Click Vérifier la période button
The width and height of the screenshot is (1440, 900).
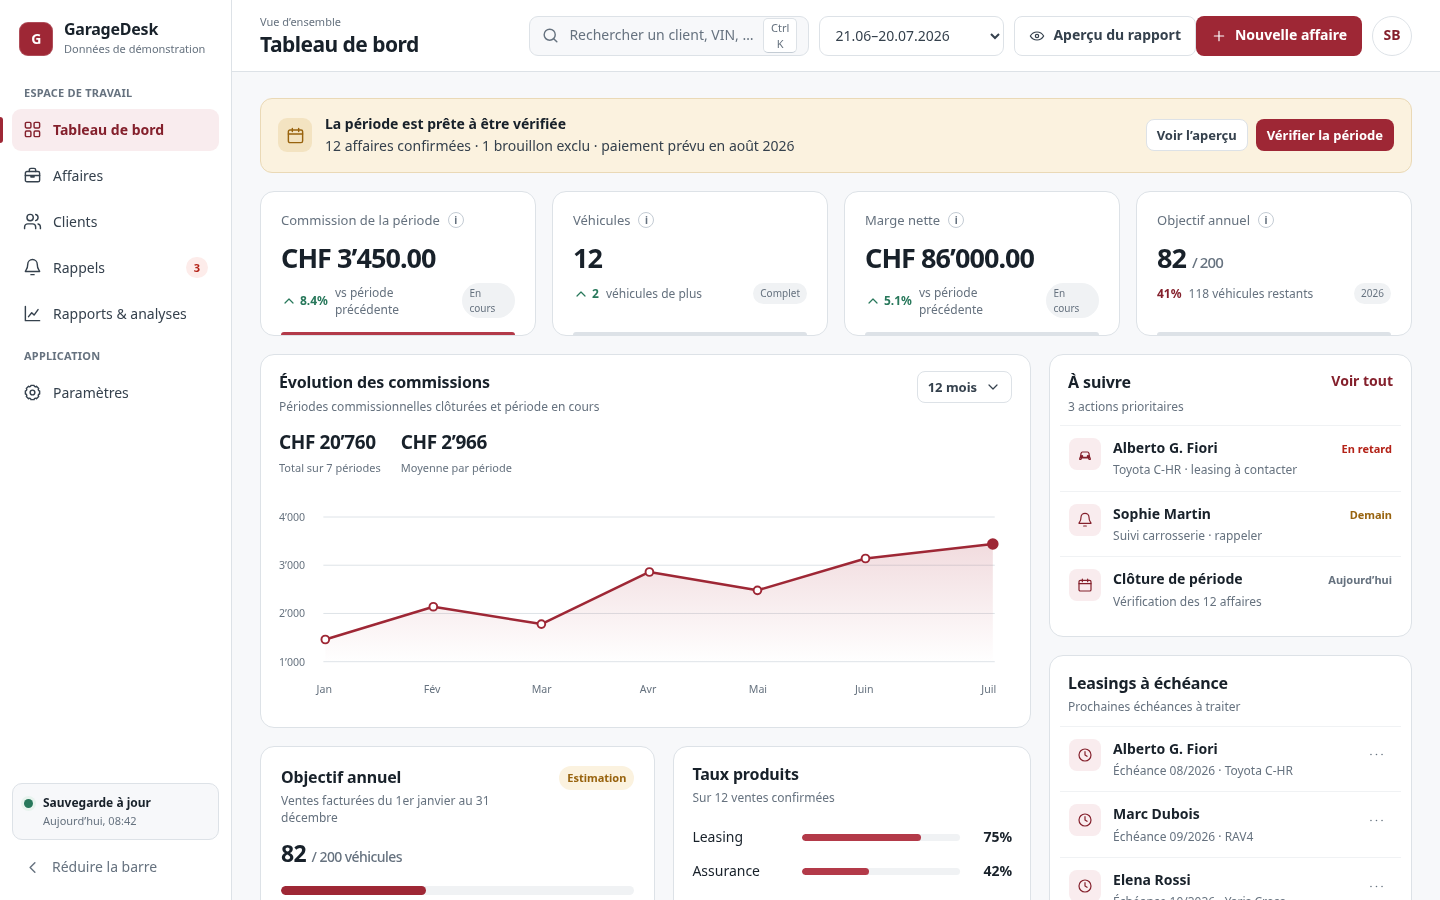pos(1324,135)
